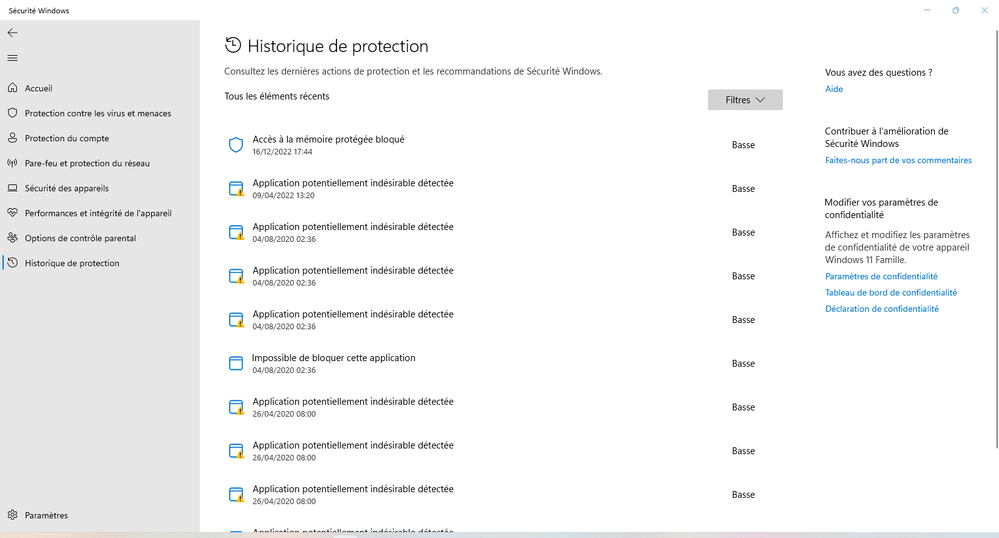Click the Paramètres gear icon
999x538 pixels.
tap(13, 515)
